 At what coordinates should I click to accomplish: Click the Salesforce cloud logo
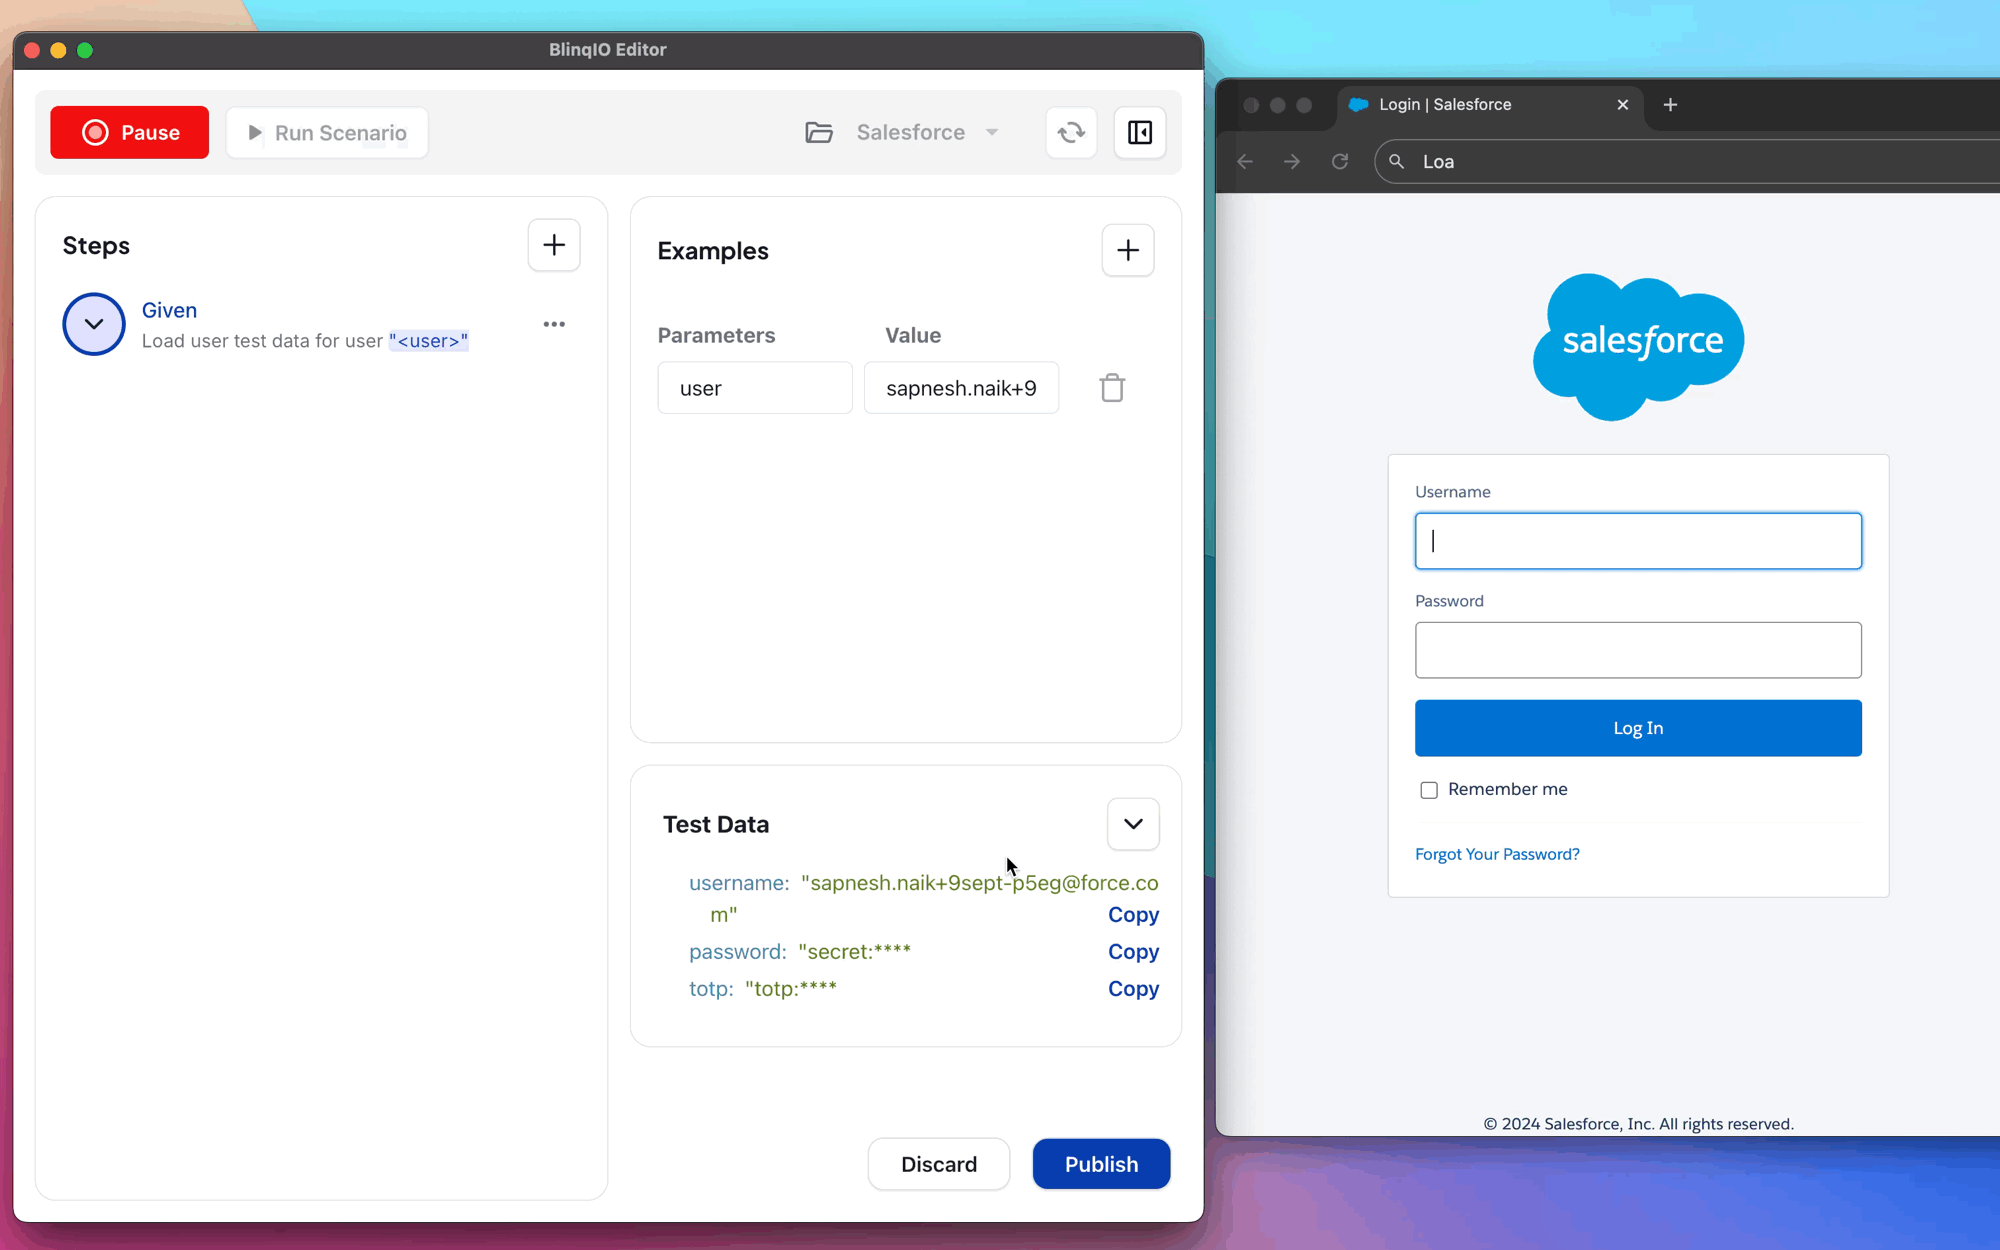(1638, 346)
